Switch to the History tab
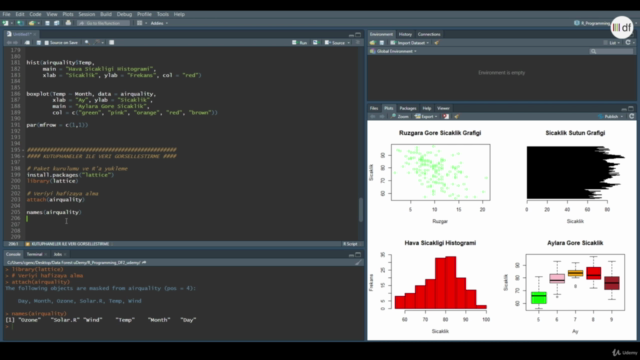This screenshot has width=640, height=360. tap(405, 34)
